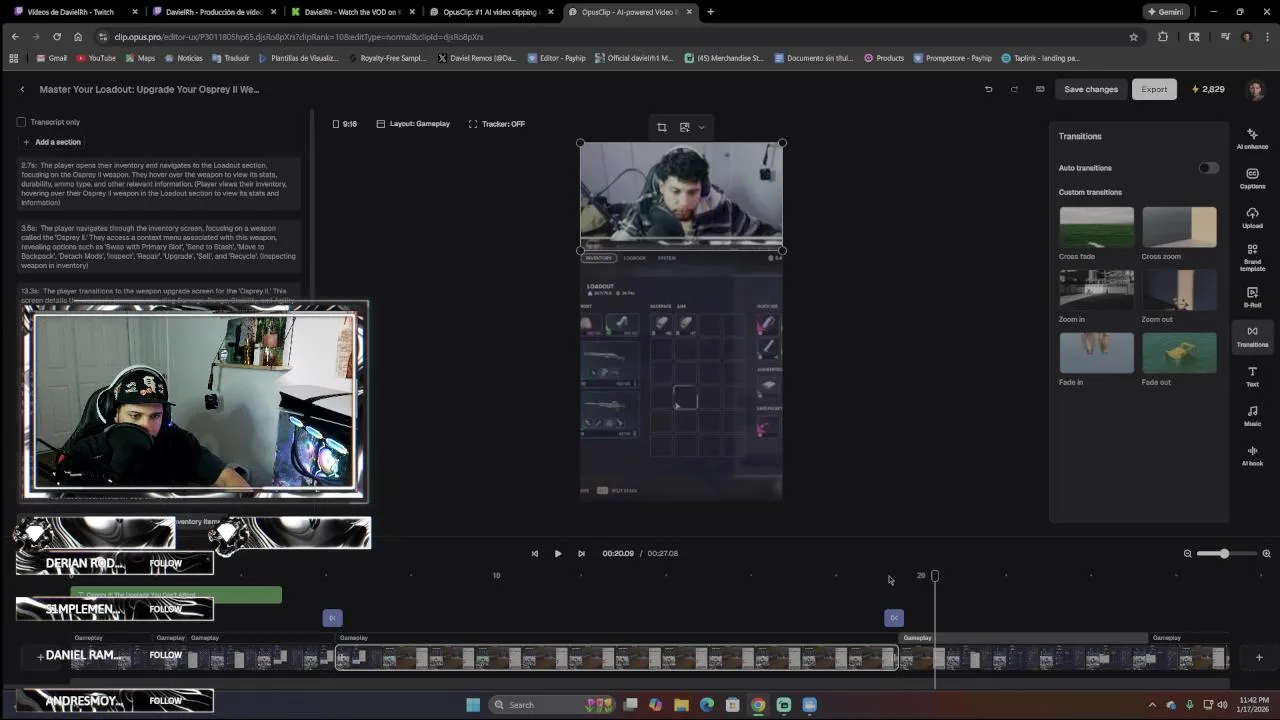Screen dimensions: 1280x720
Task: Click the first purple transition marker on timeline
Action: (332, 618)
